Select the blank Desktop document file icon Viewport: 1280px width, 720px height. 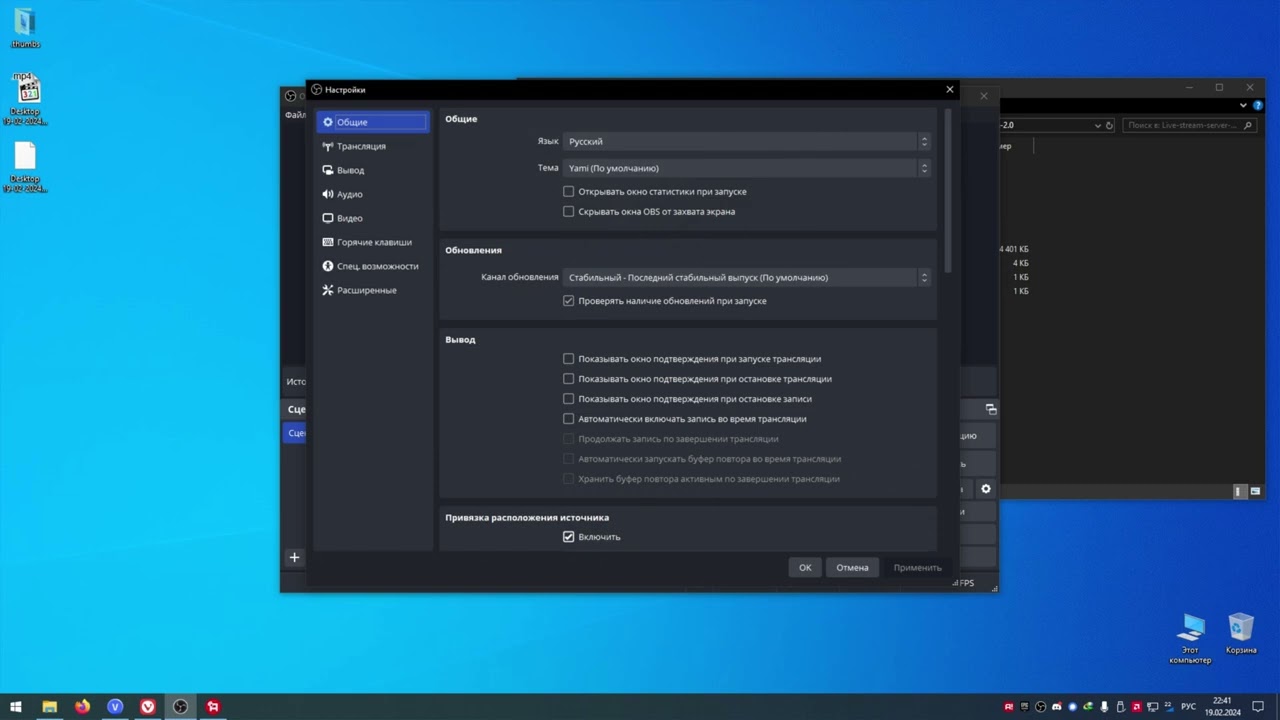[25, 167]
